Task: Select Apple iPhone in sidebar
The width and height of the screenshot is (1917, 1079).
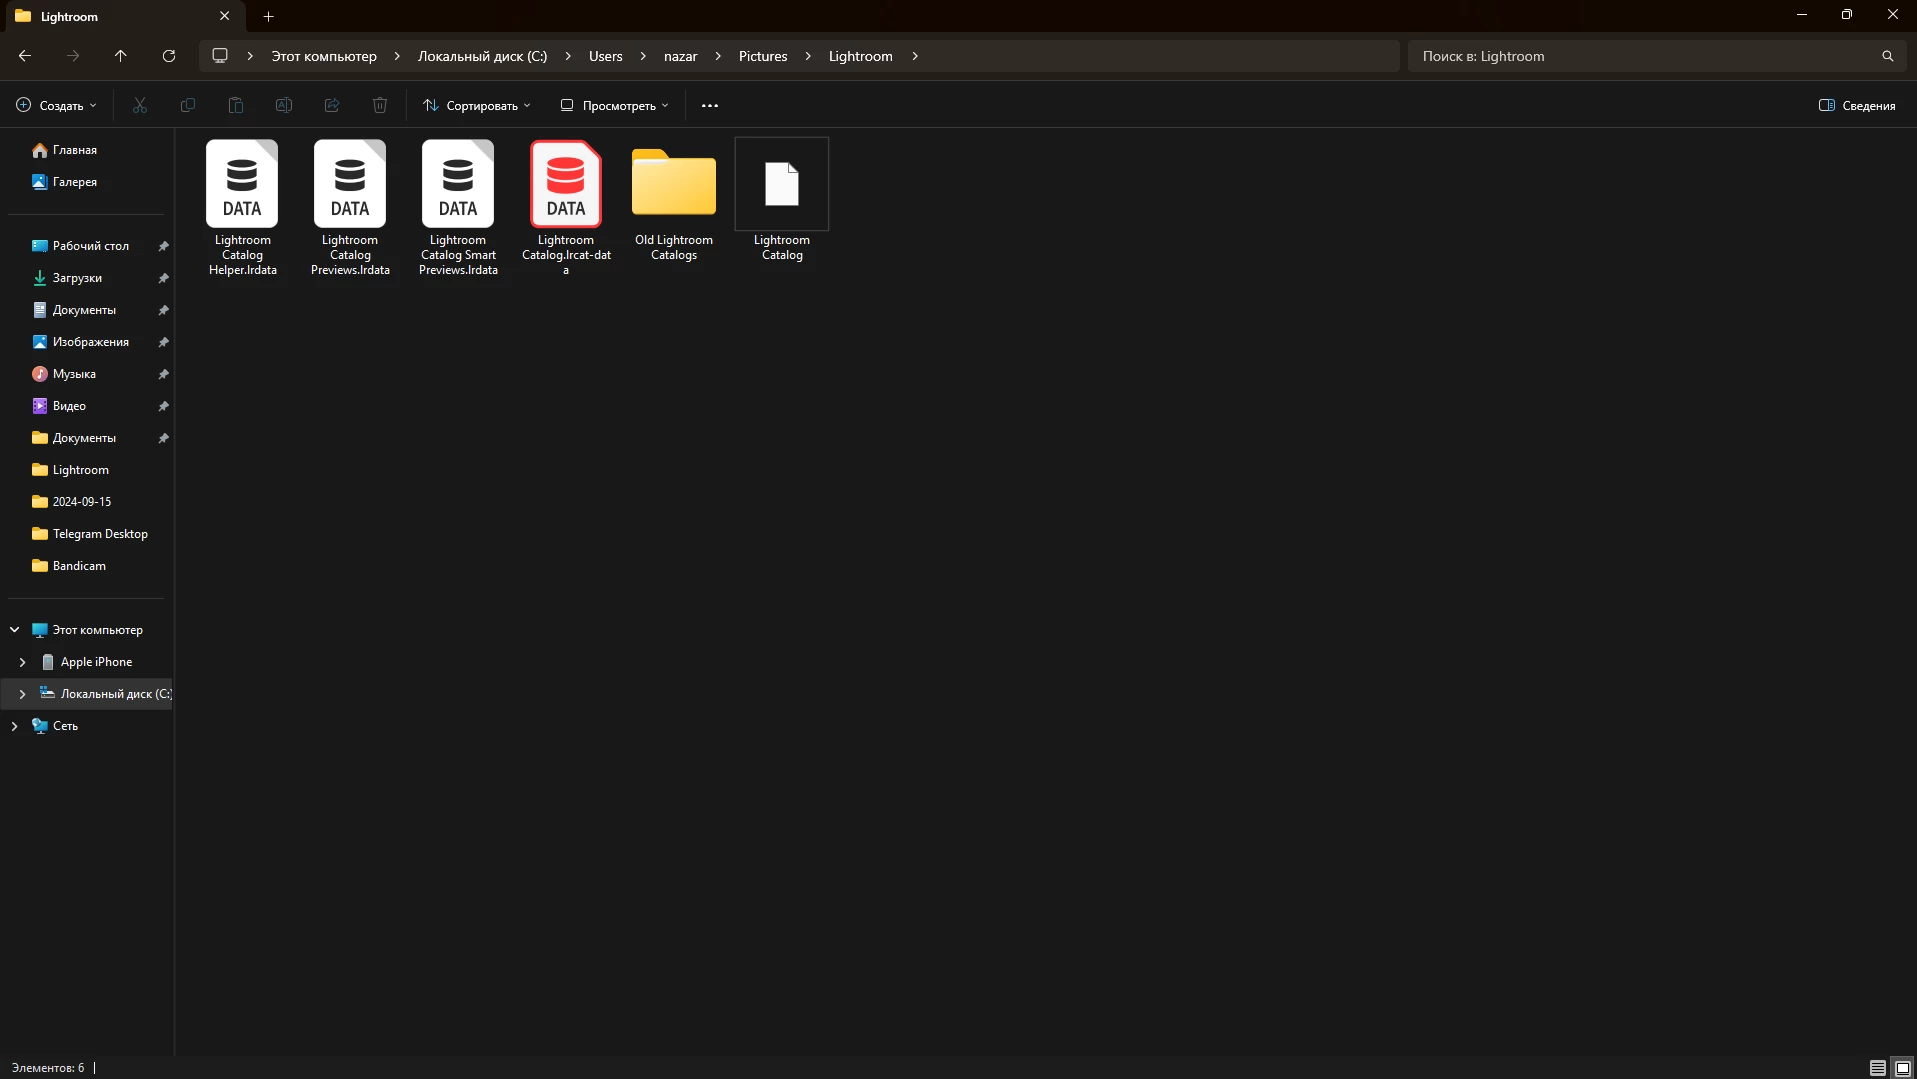Action: tap(96, 662)
